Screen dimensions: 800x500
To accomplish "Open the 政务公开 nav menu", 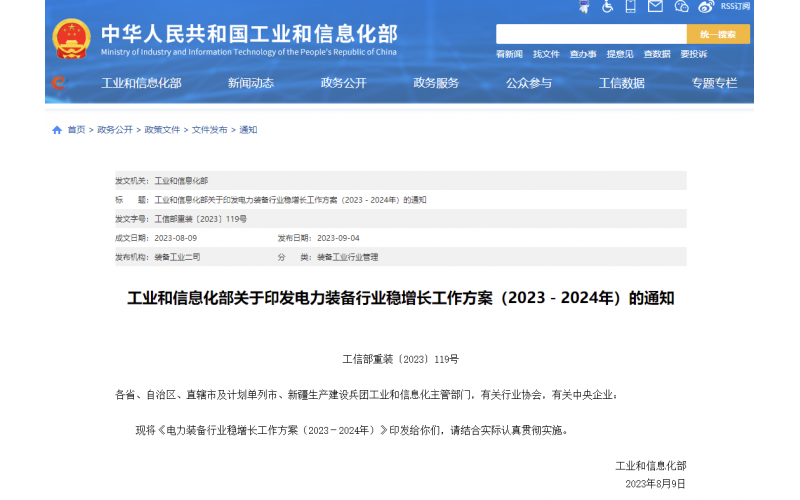I will click(x=343, y=83).
